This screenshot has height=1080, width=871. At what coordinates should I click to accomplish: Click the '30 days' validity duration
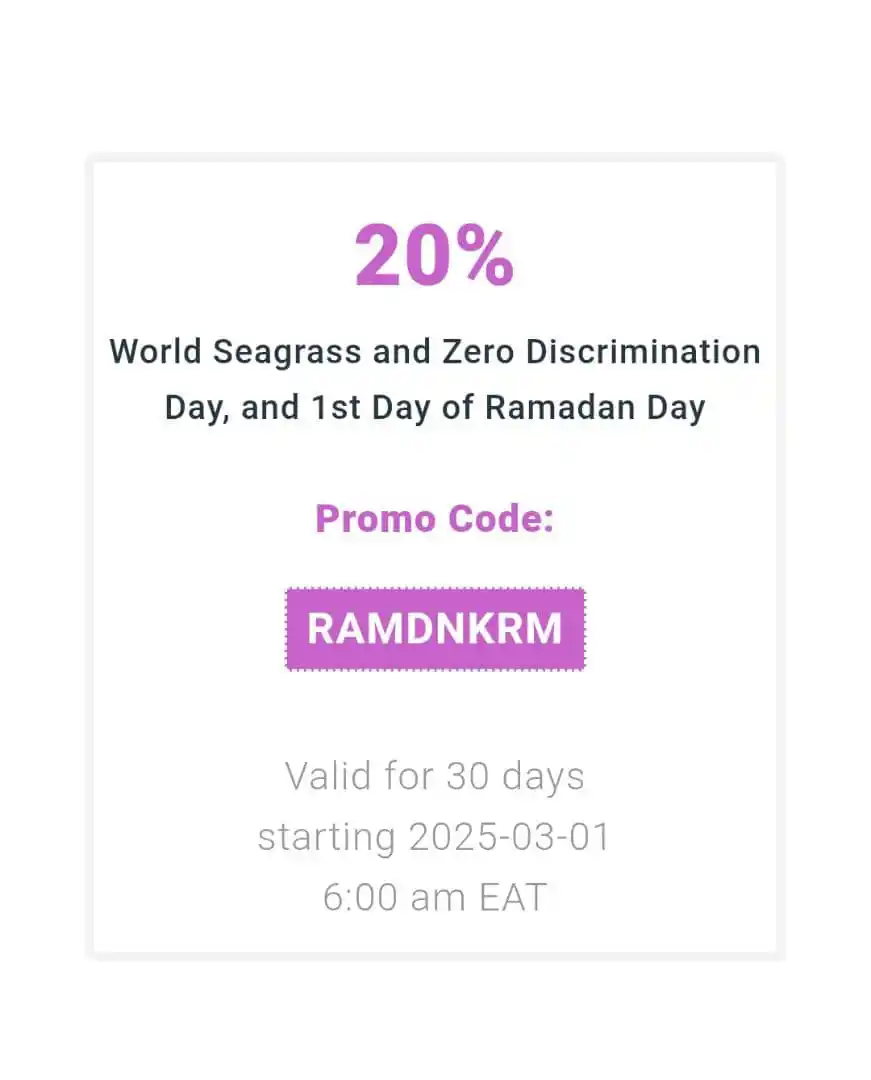point(516,776)
